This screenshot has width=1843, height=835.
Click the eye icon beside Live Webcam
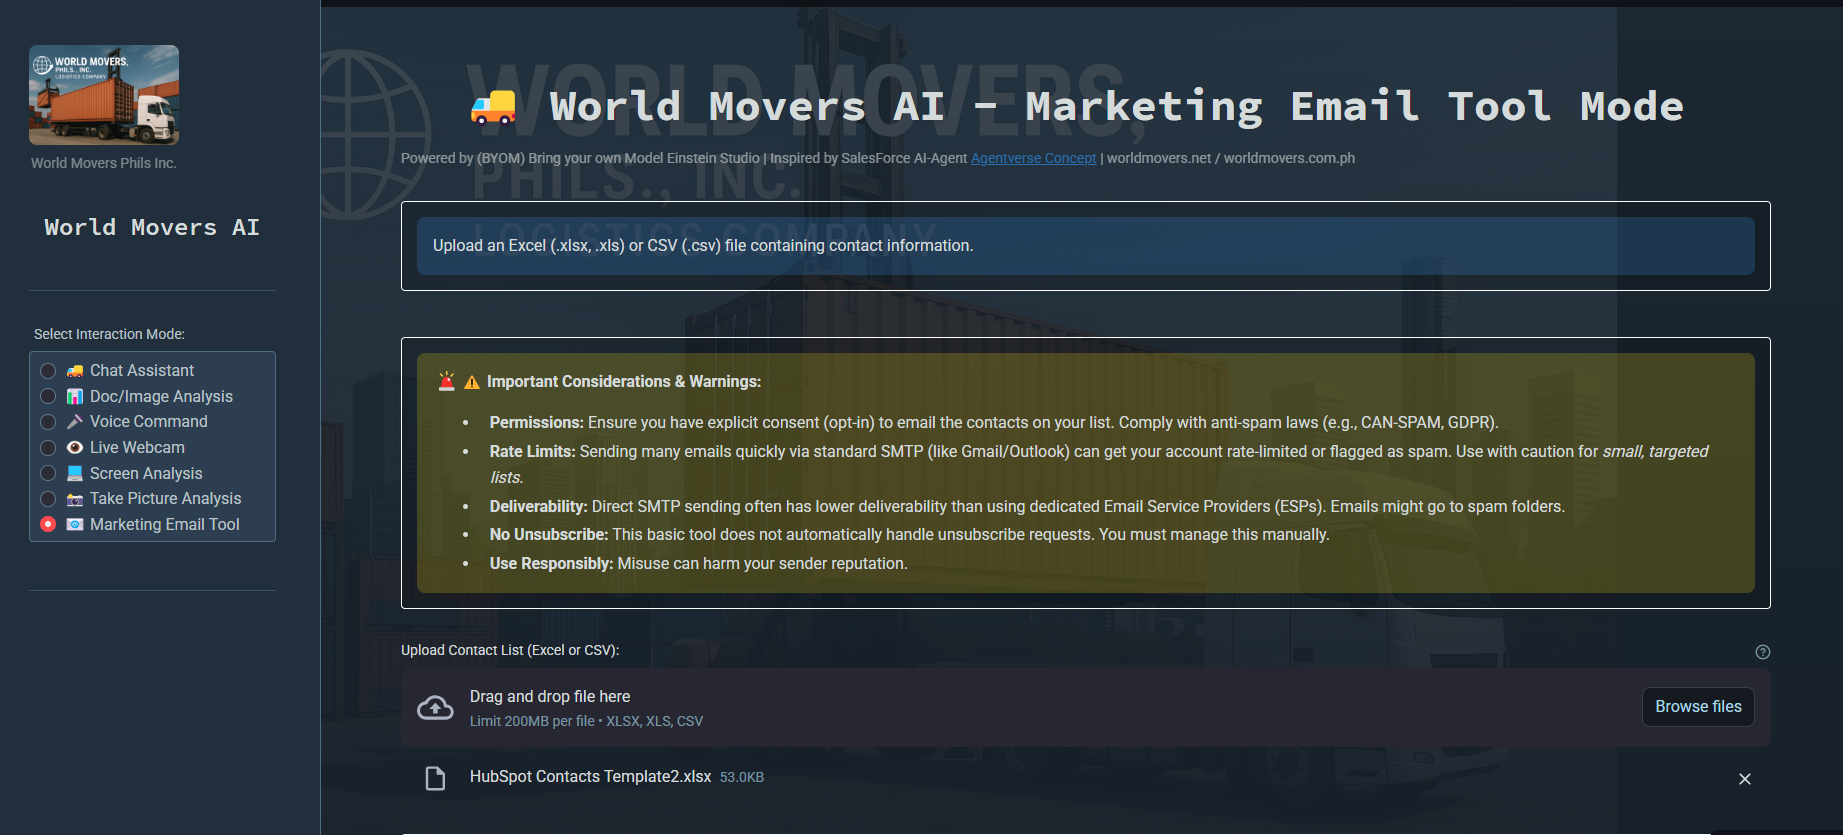(75, 448)
